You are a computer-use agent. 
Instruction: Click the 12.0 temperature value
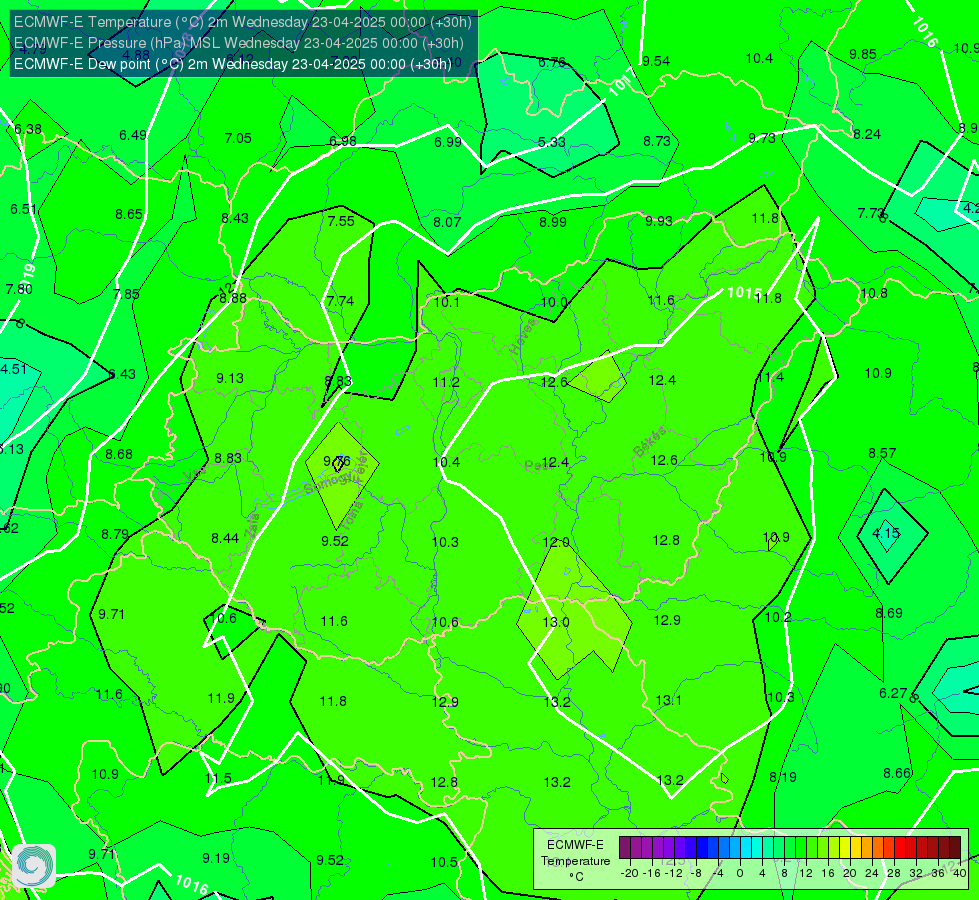pos(556,542)
